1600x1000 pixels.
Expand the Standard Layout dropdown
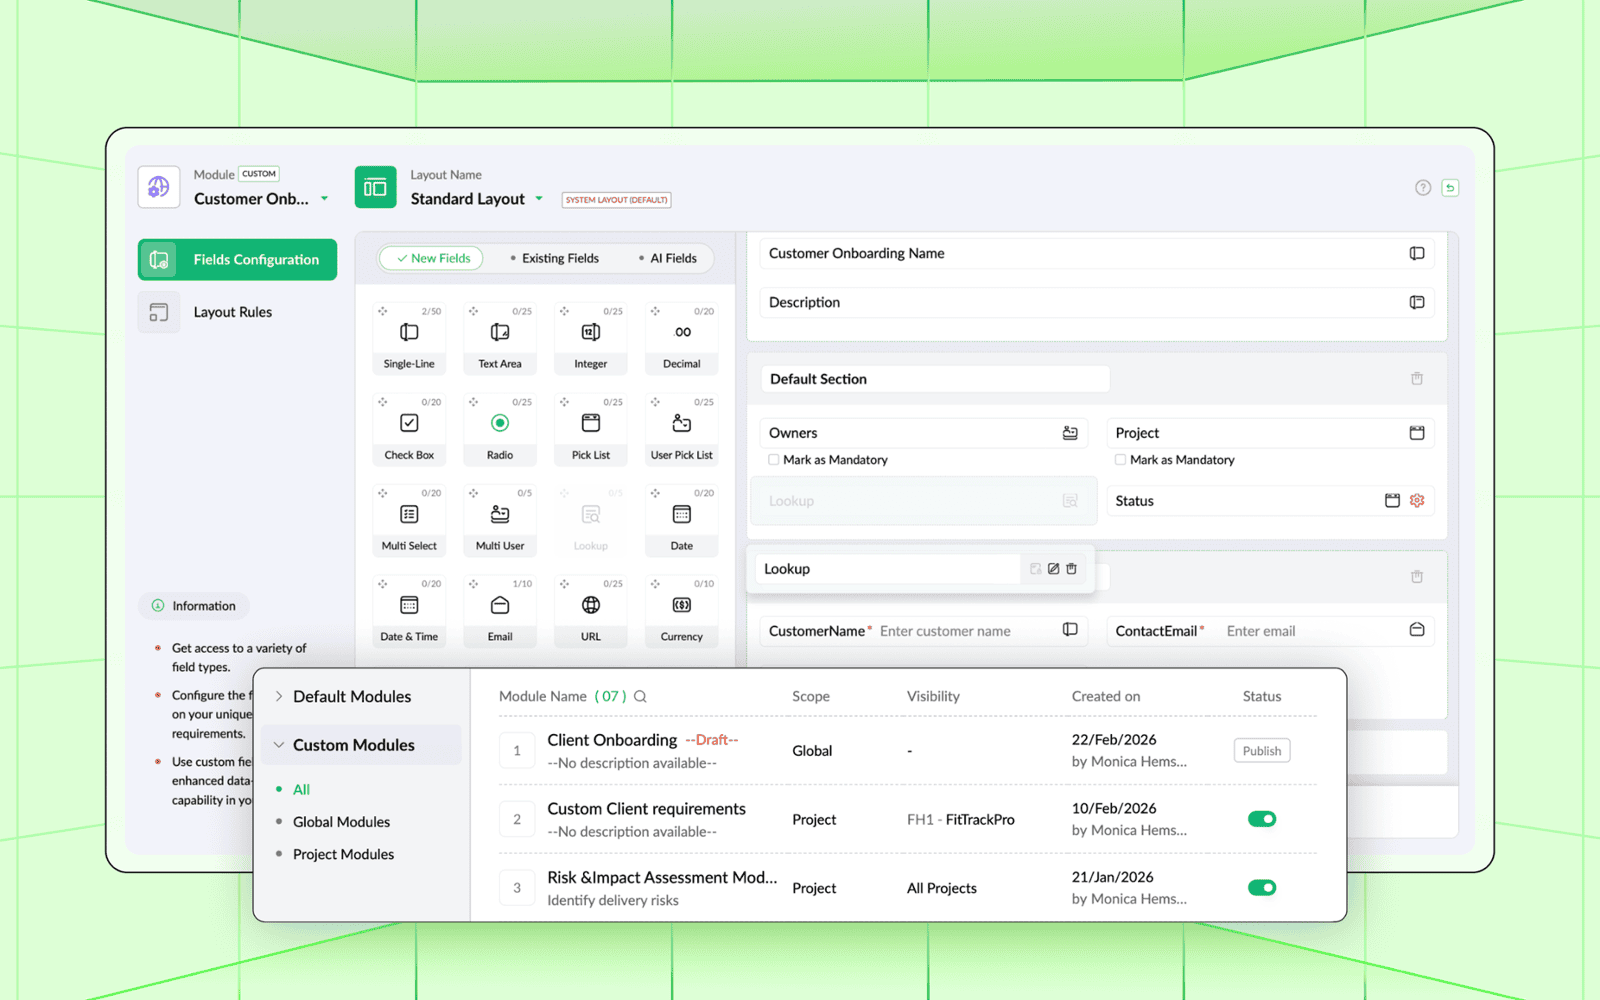click(539, 199)
